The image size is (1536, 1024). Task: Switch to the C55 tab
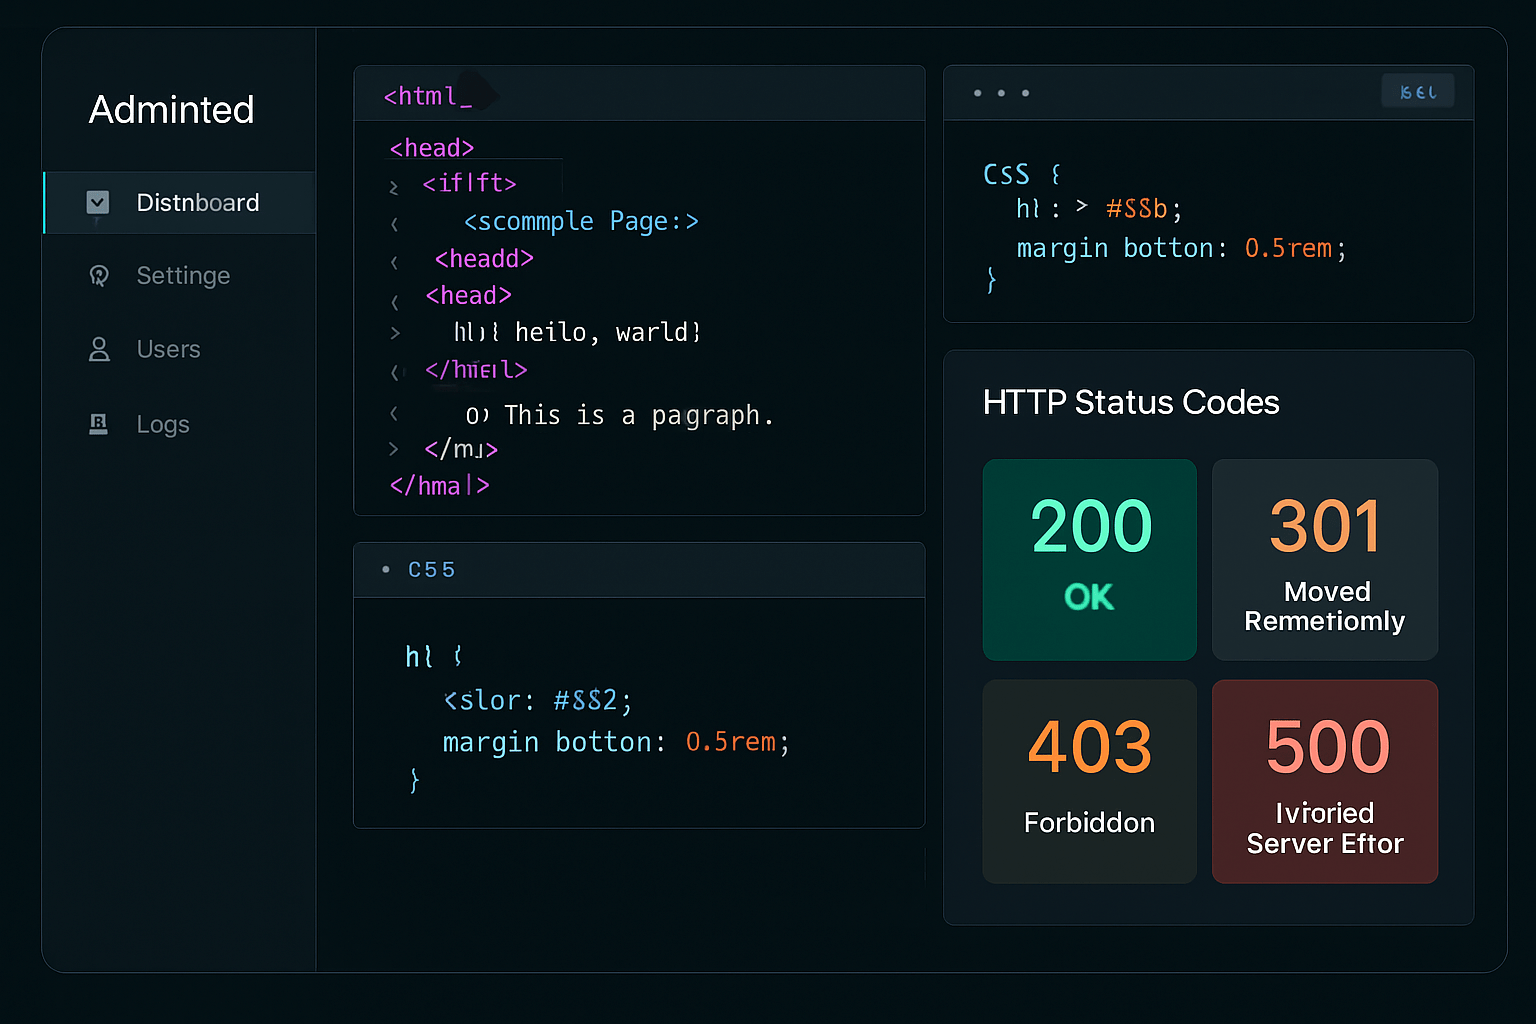(x=431, y=569)
